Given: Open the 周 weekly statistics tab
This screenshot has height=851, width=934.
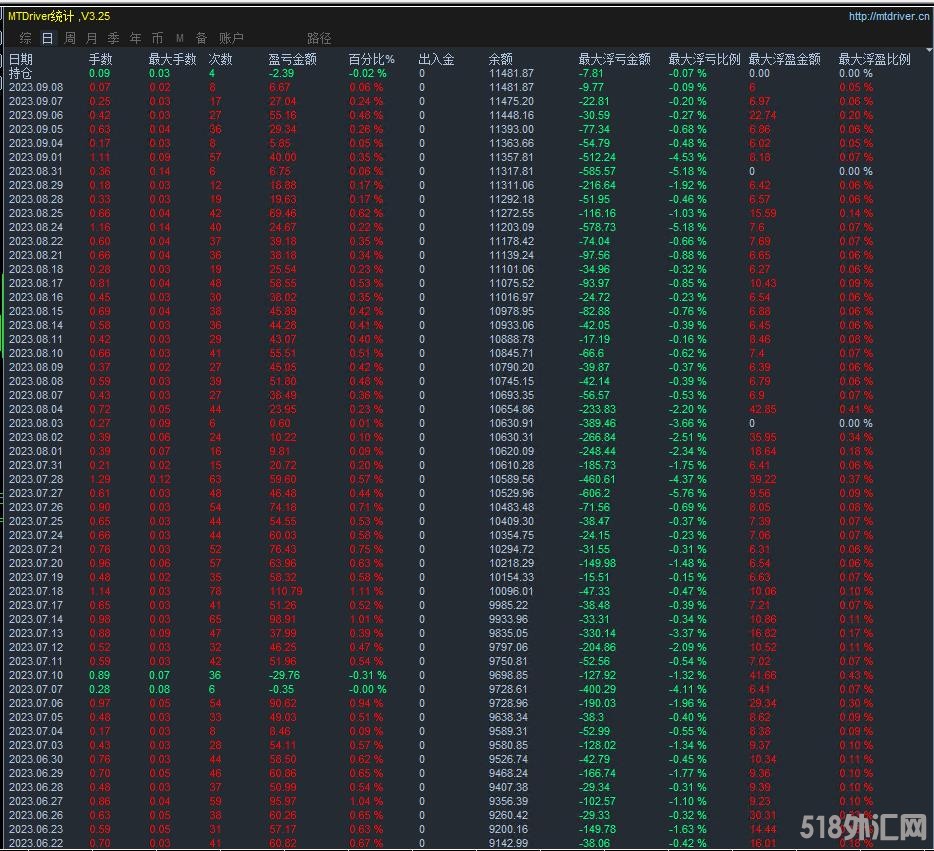Looking at the screenshot, I should 70,38.
